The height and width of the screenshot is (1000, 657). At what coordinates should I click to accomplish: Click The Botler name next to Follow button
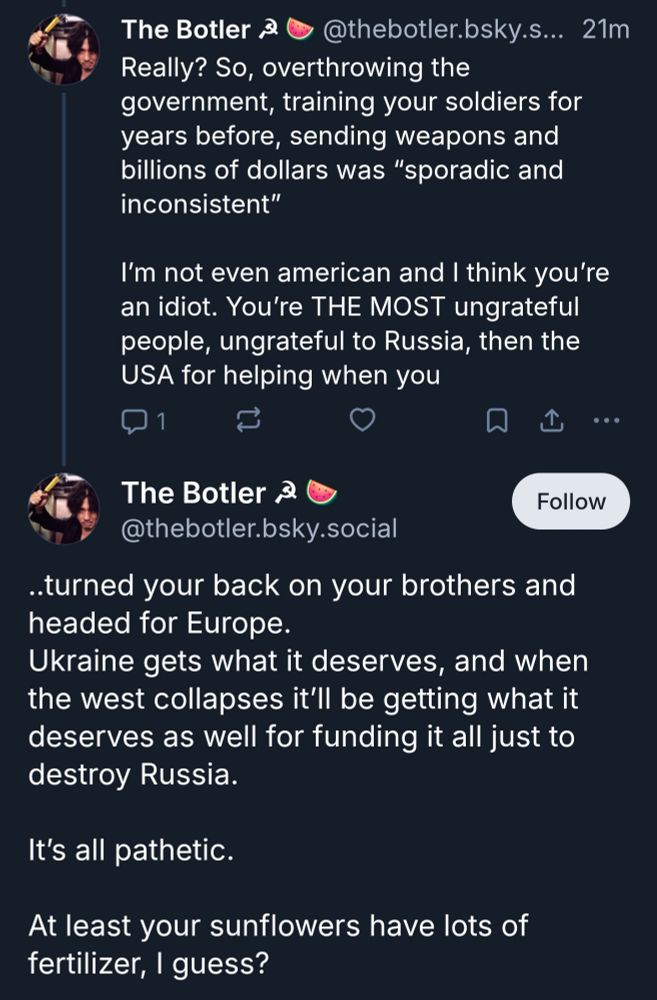[194, 493]
